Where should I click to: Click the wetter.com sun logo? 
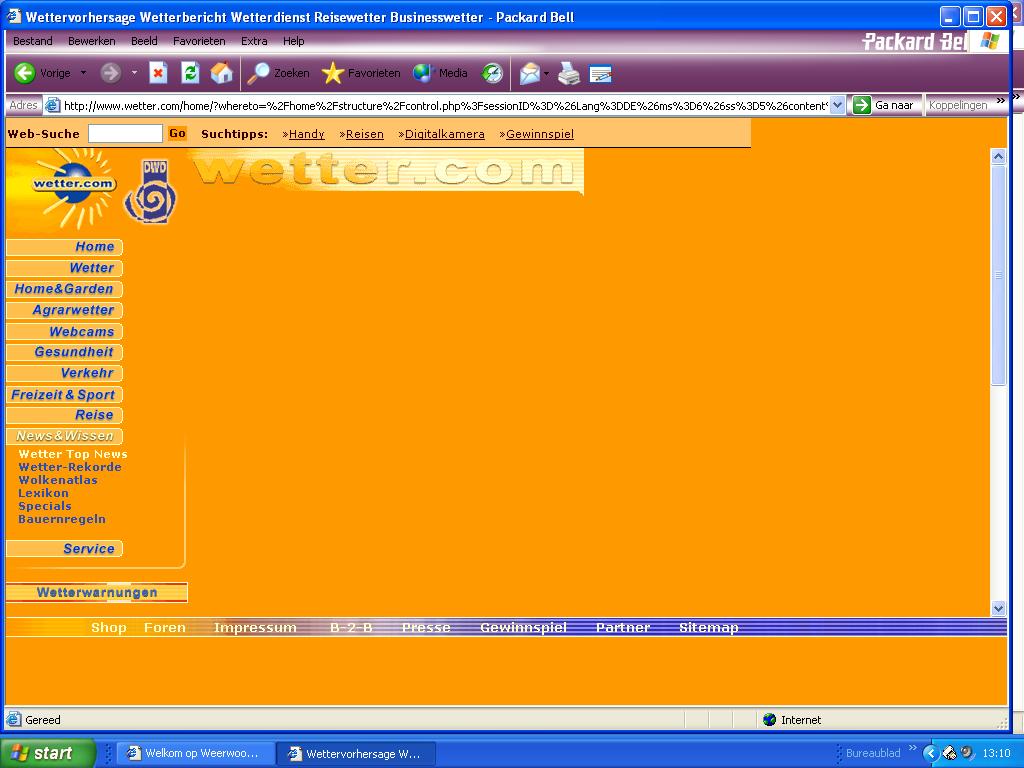point(70,187)
